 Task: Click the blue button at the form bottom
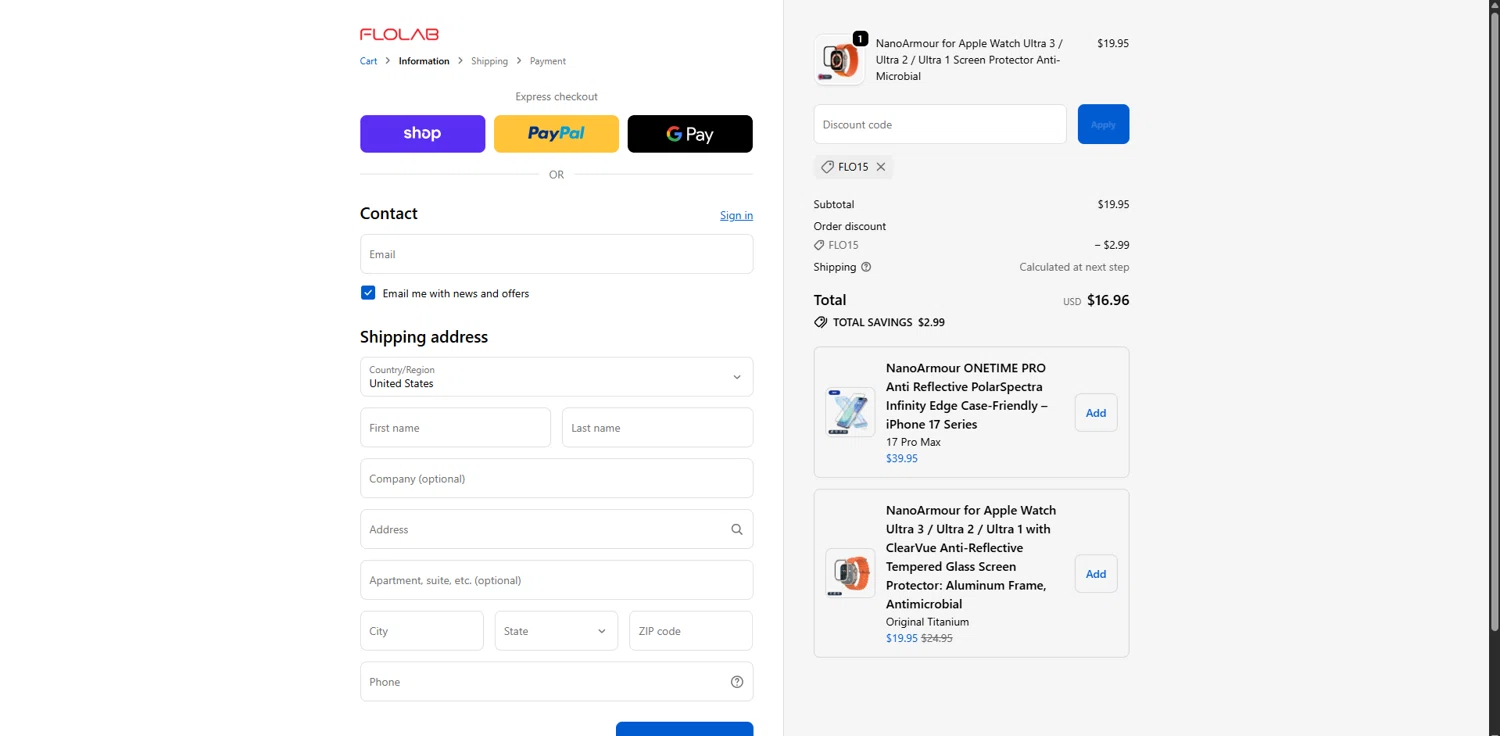684,729
